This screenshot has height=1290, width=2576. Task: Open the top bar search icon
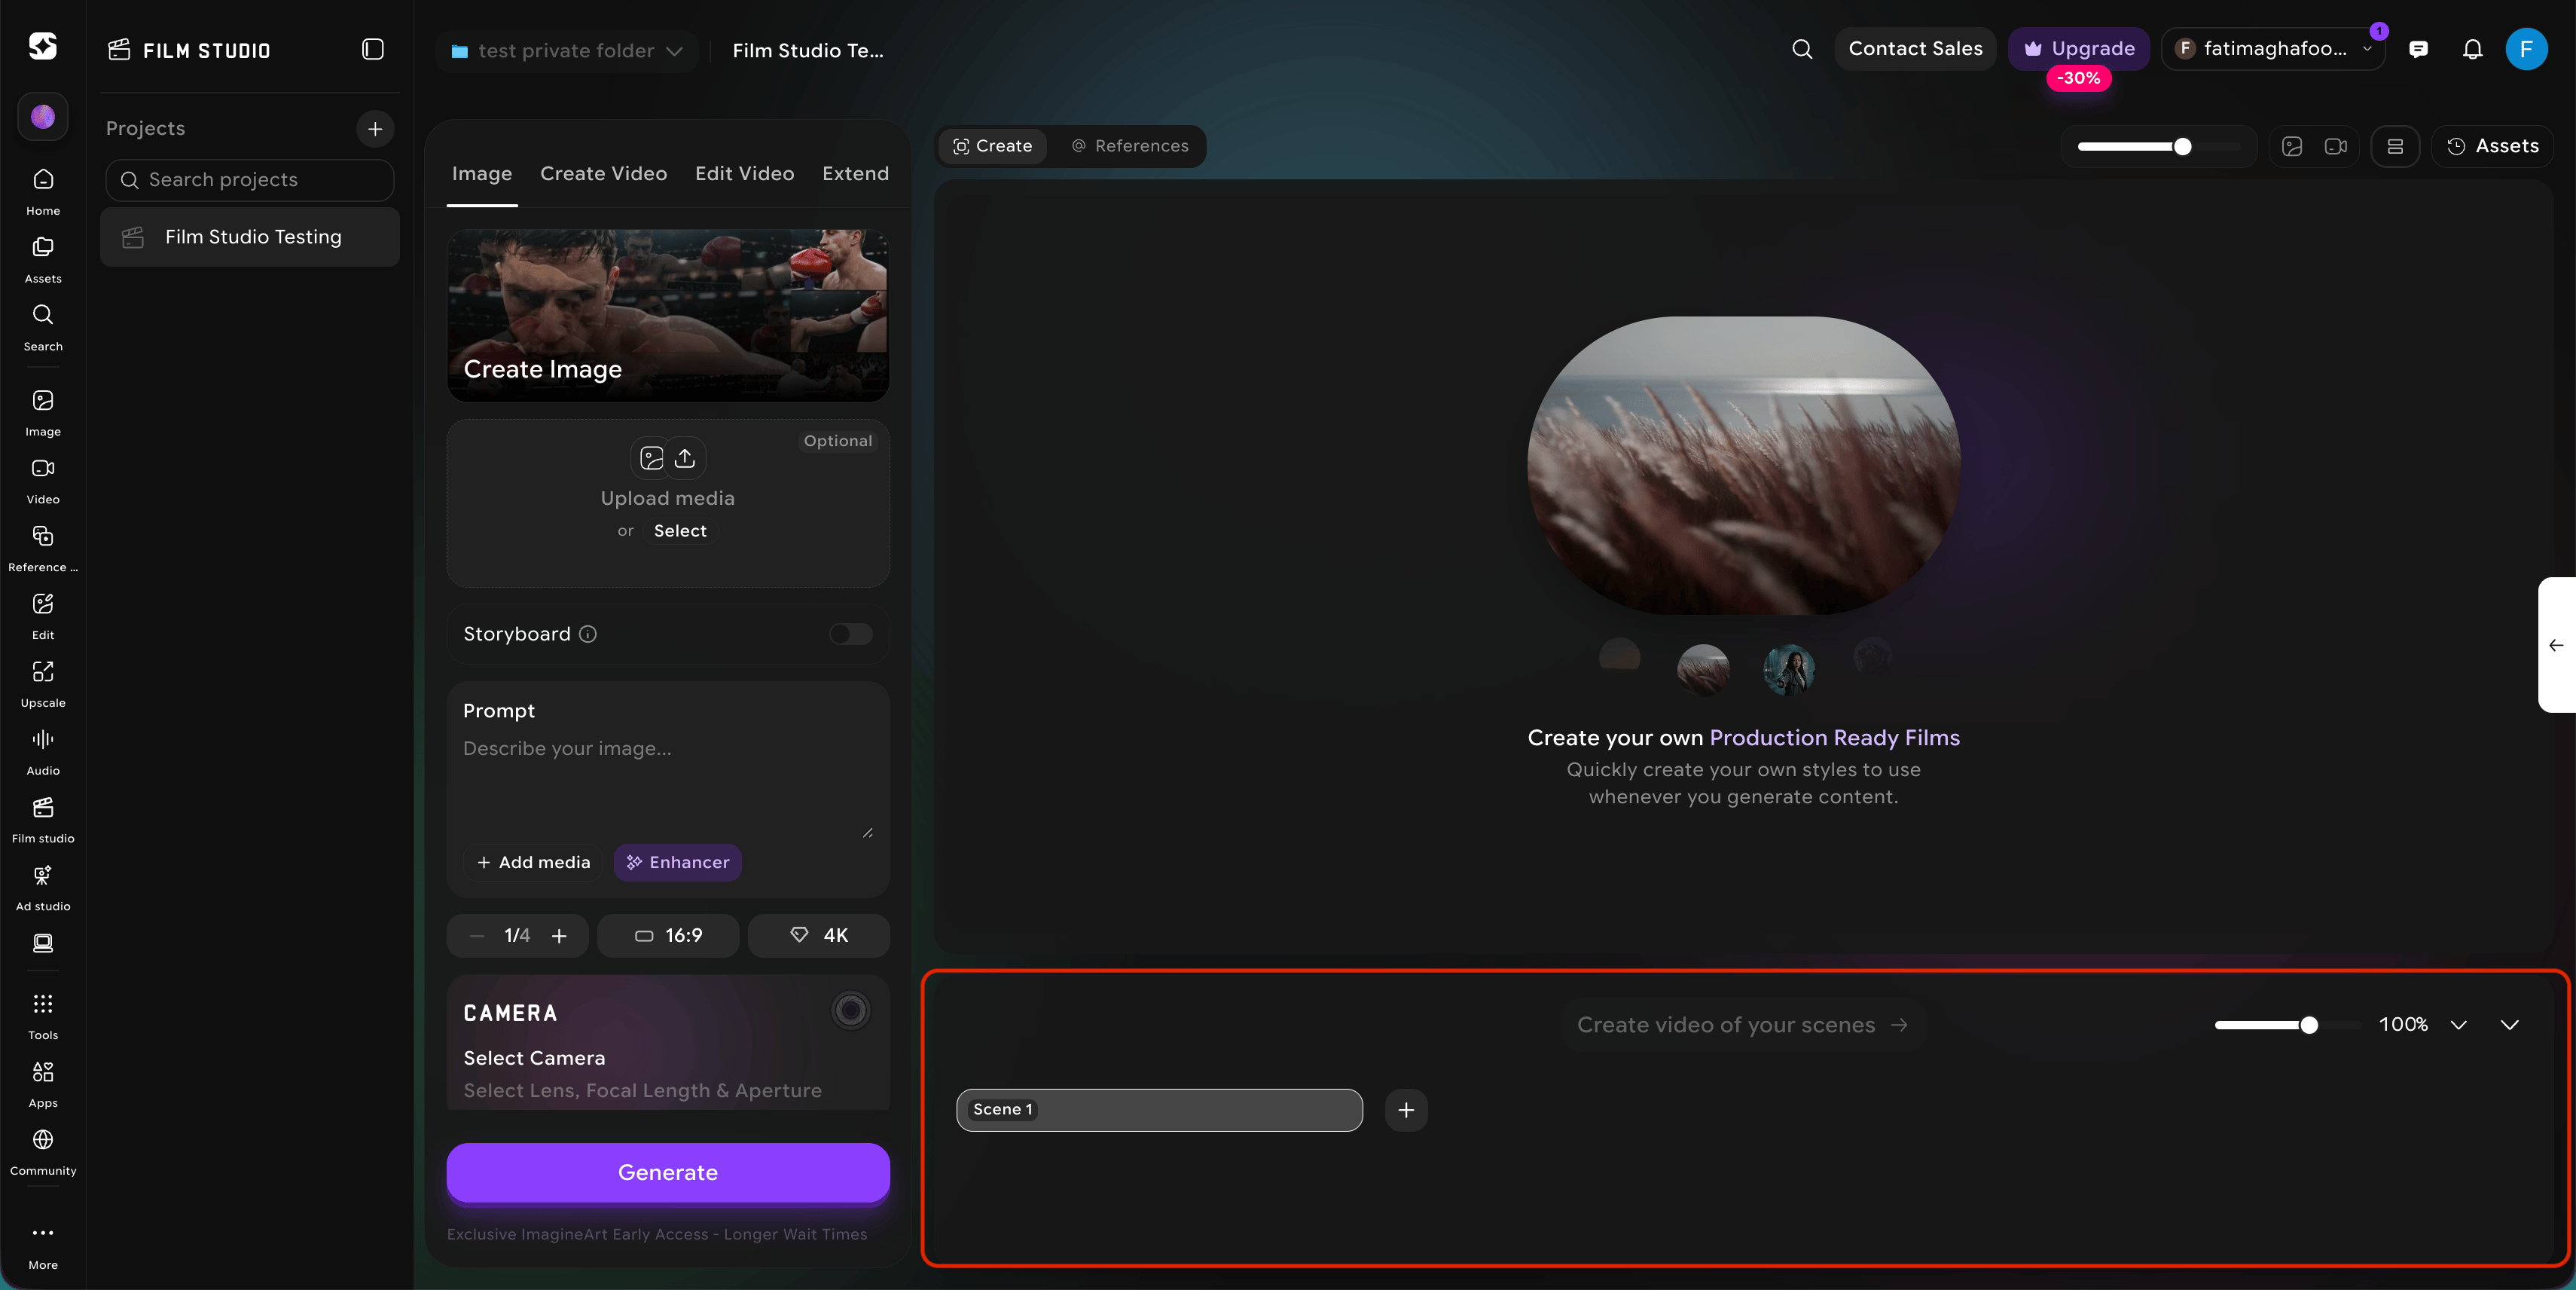click(1802, 49)
